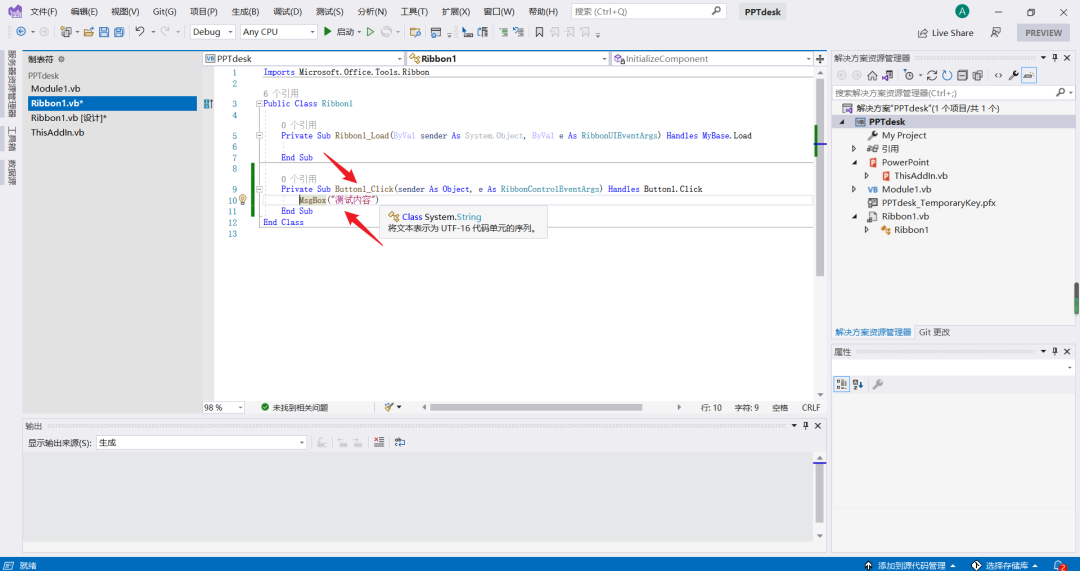Screen dimensions: 1080x571
Task: Click Alphabetical sort icon in Properties panel
Action: pos(858,384)
